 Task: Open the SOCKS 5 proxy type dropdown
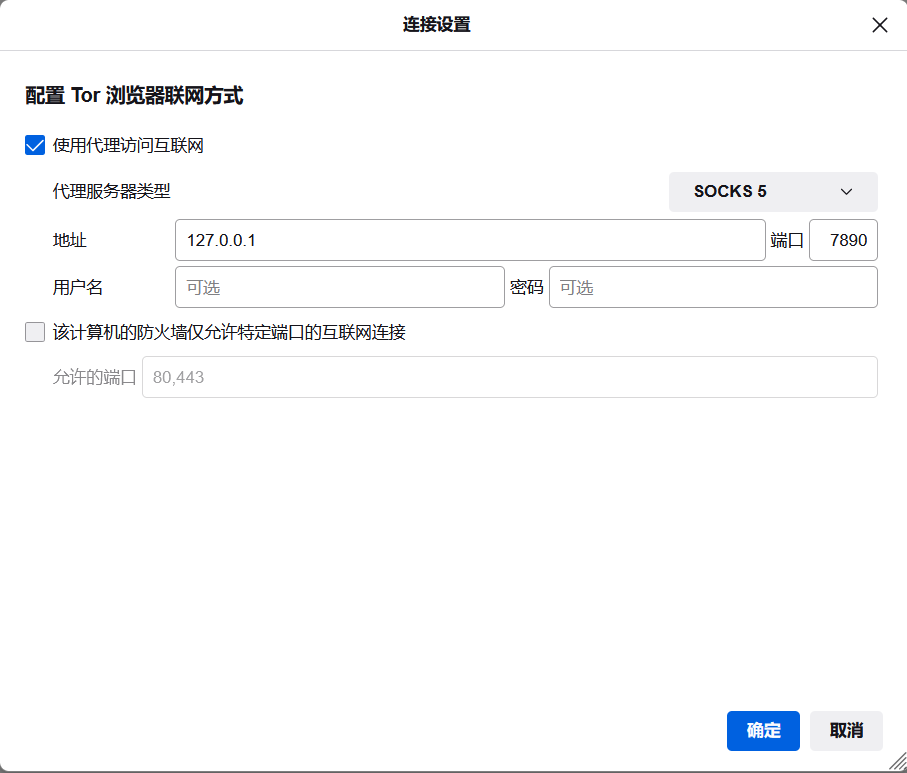(772, 192)
